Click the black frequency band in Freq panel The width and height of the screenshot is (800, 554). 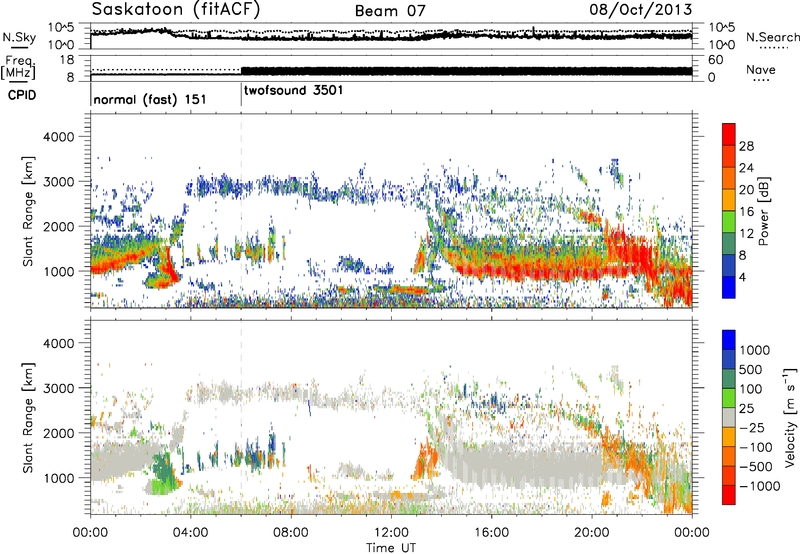coord(466,71)
